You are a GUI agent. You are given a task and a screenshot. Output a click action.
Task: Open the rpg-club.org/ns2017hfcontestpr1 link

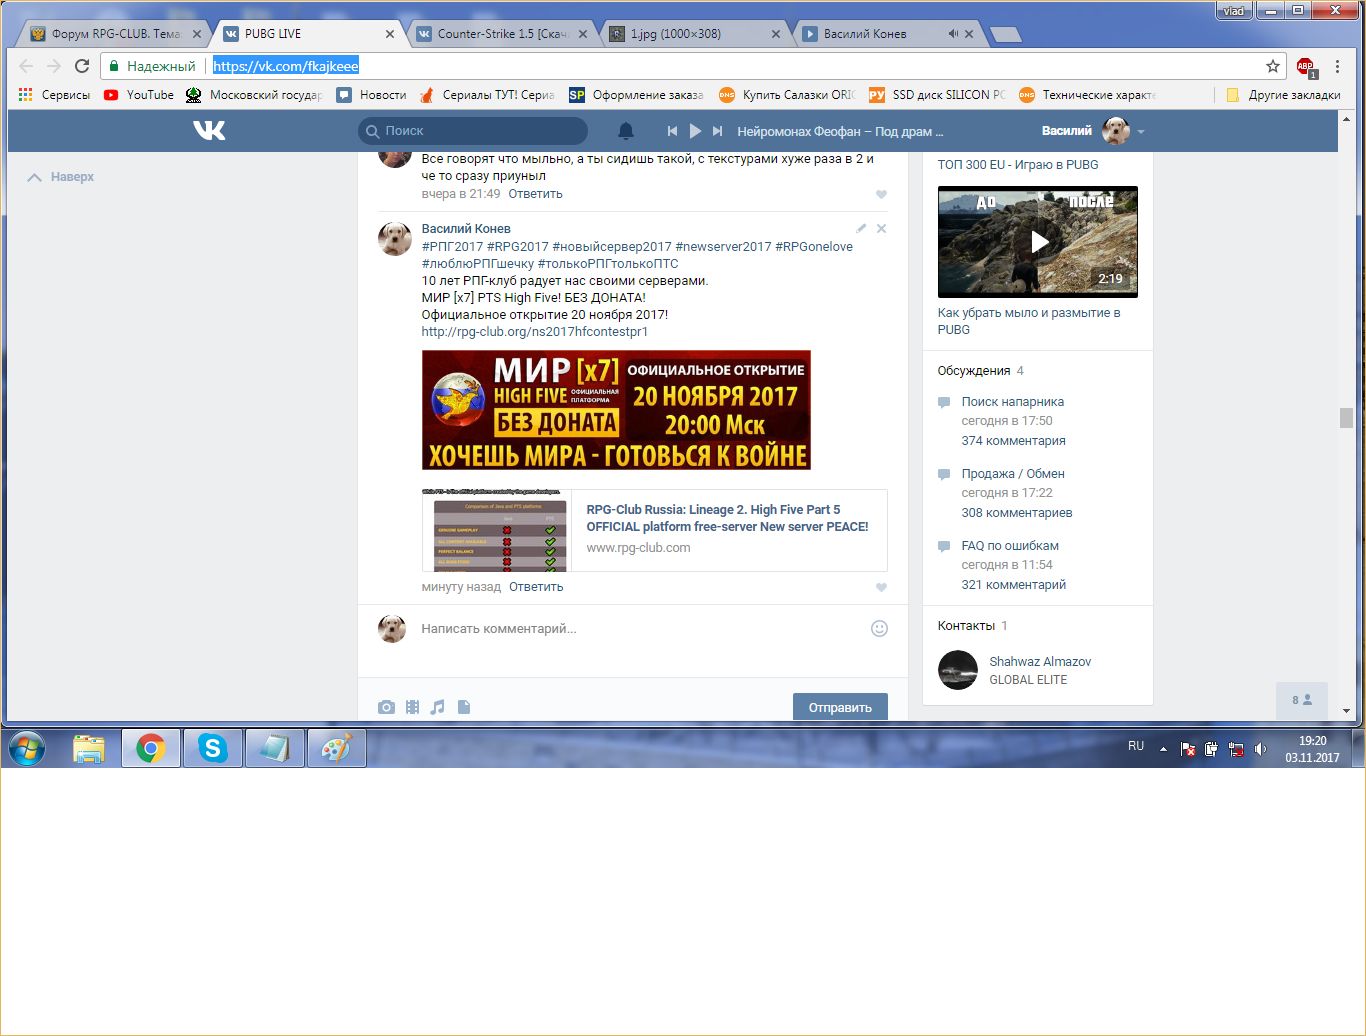pos(534,331)
